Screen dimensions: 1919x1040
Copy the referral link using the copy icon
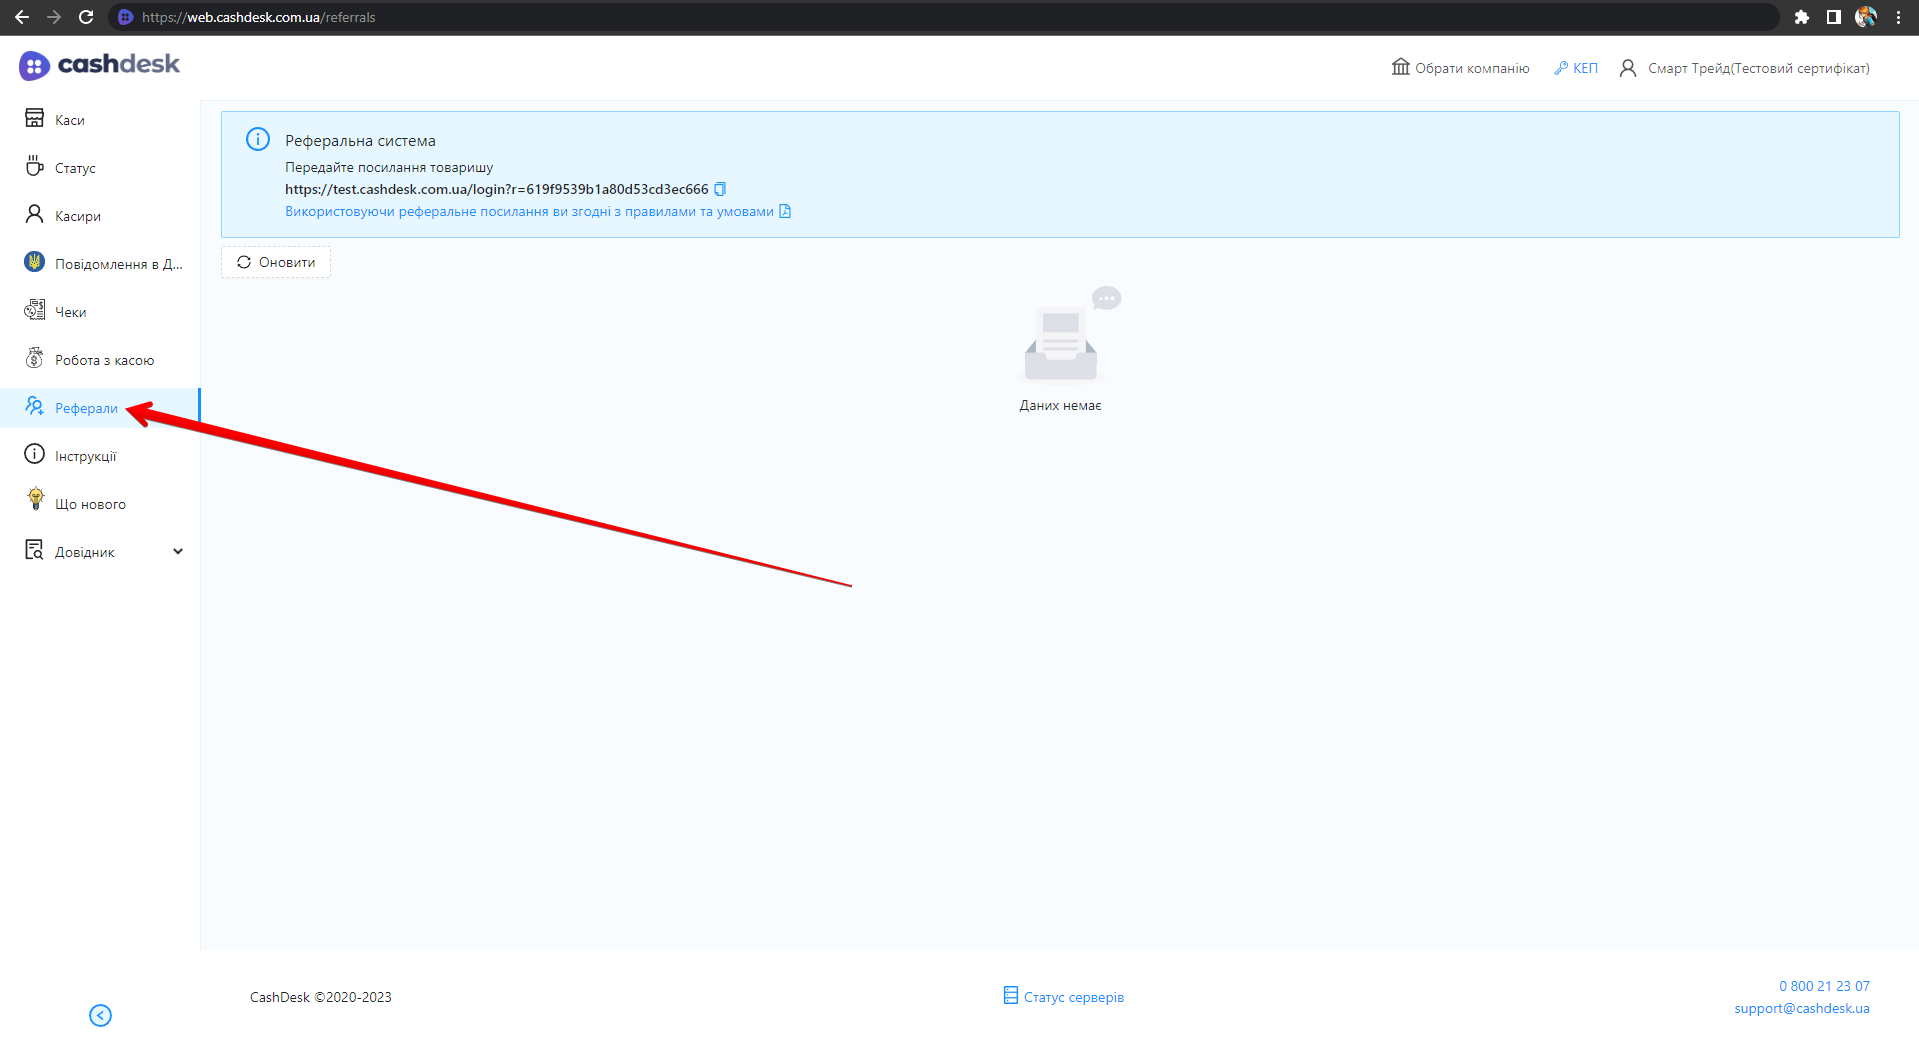point(720,189)
